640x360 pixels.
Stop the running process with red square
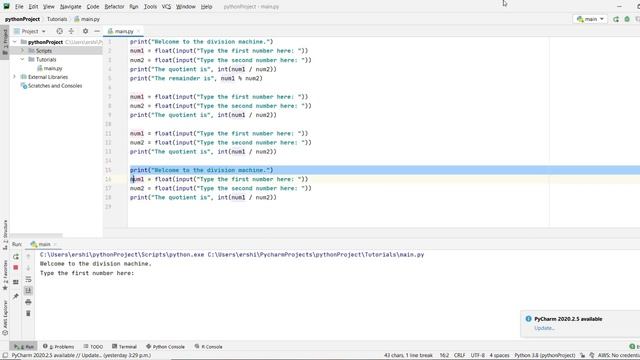point(16,268)
